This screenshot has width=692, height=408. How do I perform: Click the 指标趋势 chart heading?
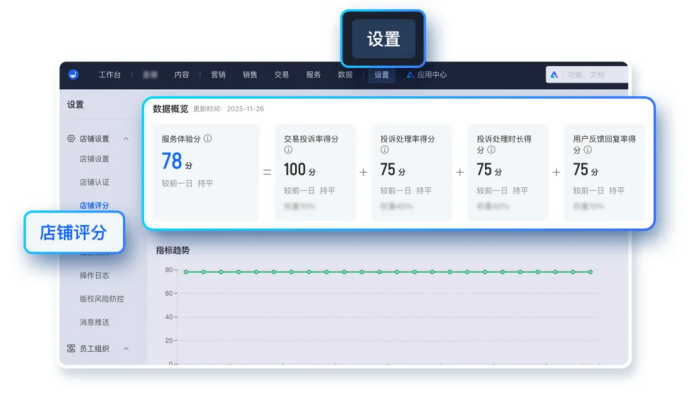coord(173,250)
